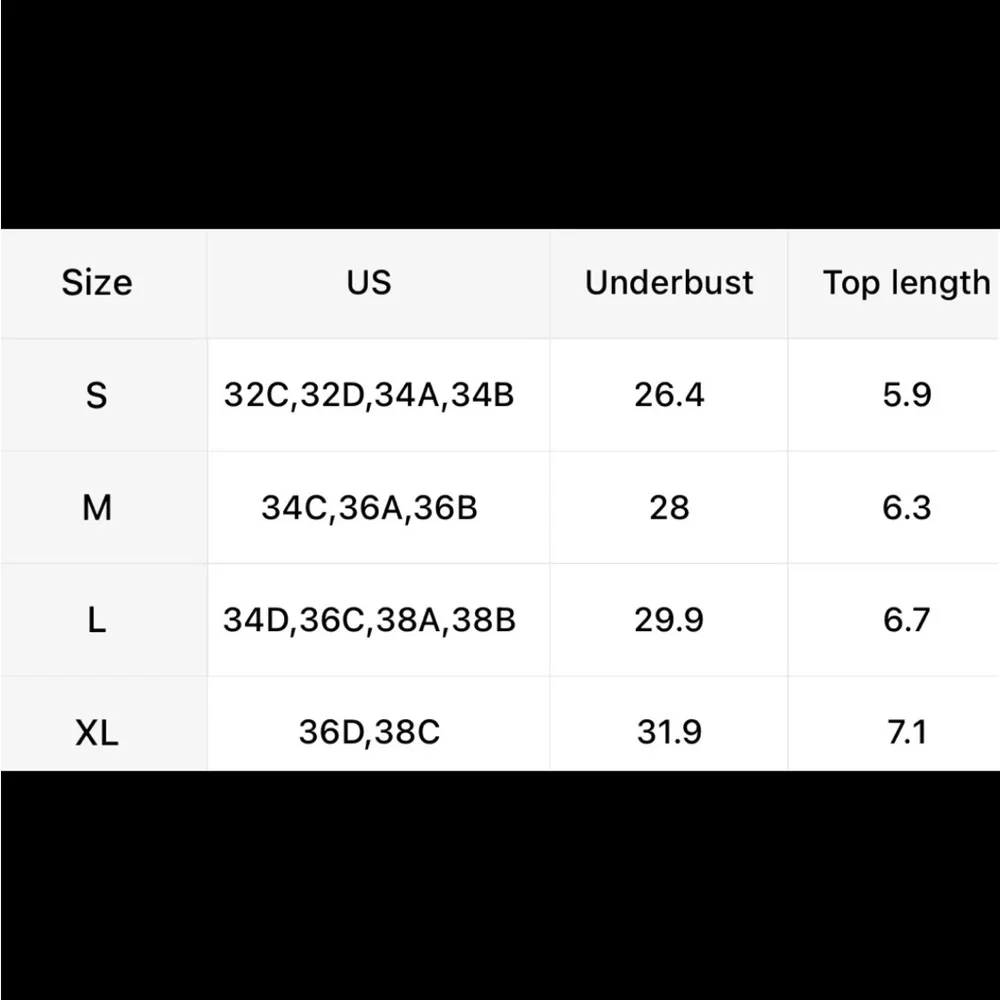
Task: Click the 5.9 top length value
Action: click(x=906, y=395)
